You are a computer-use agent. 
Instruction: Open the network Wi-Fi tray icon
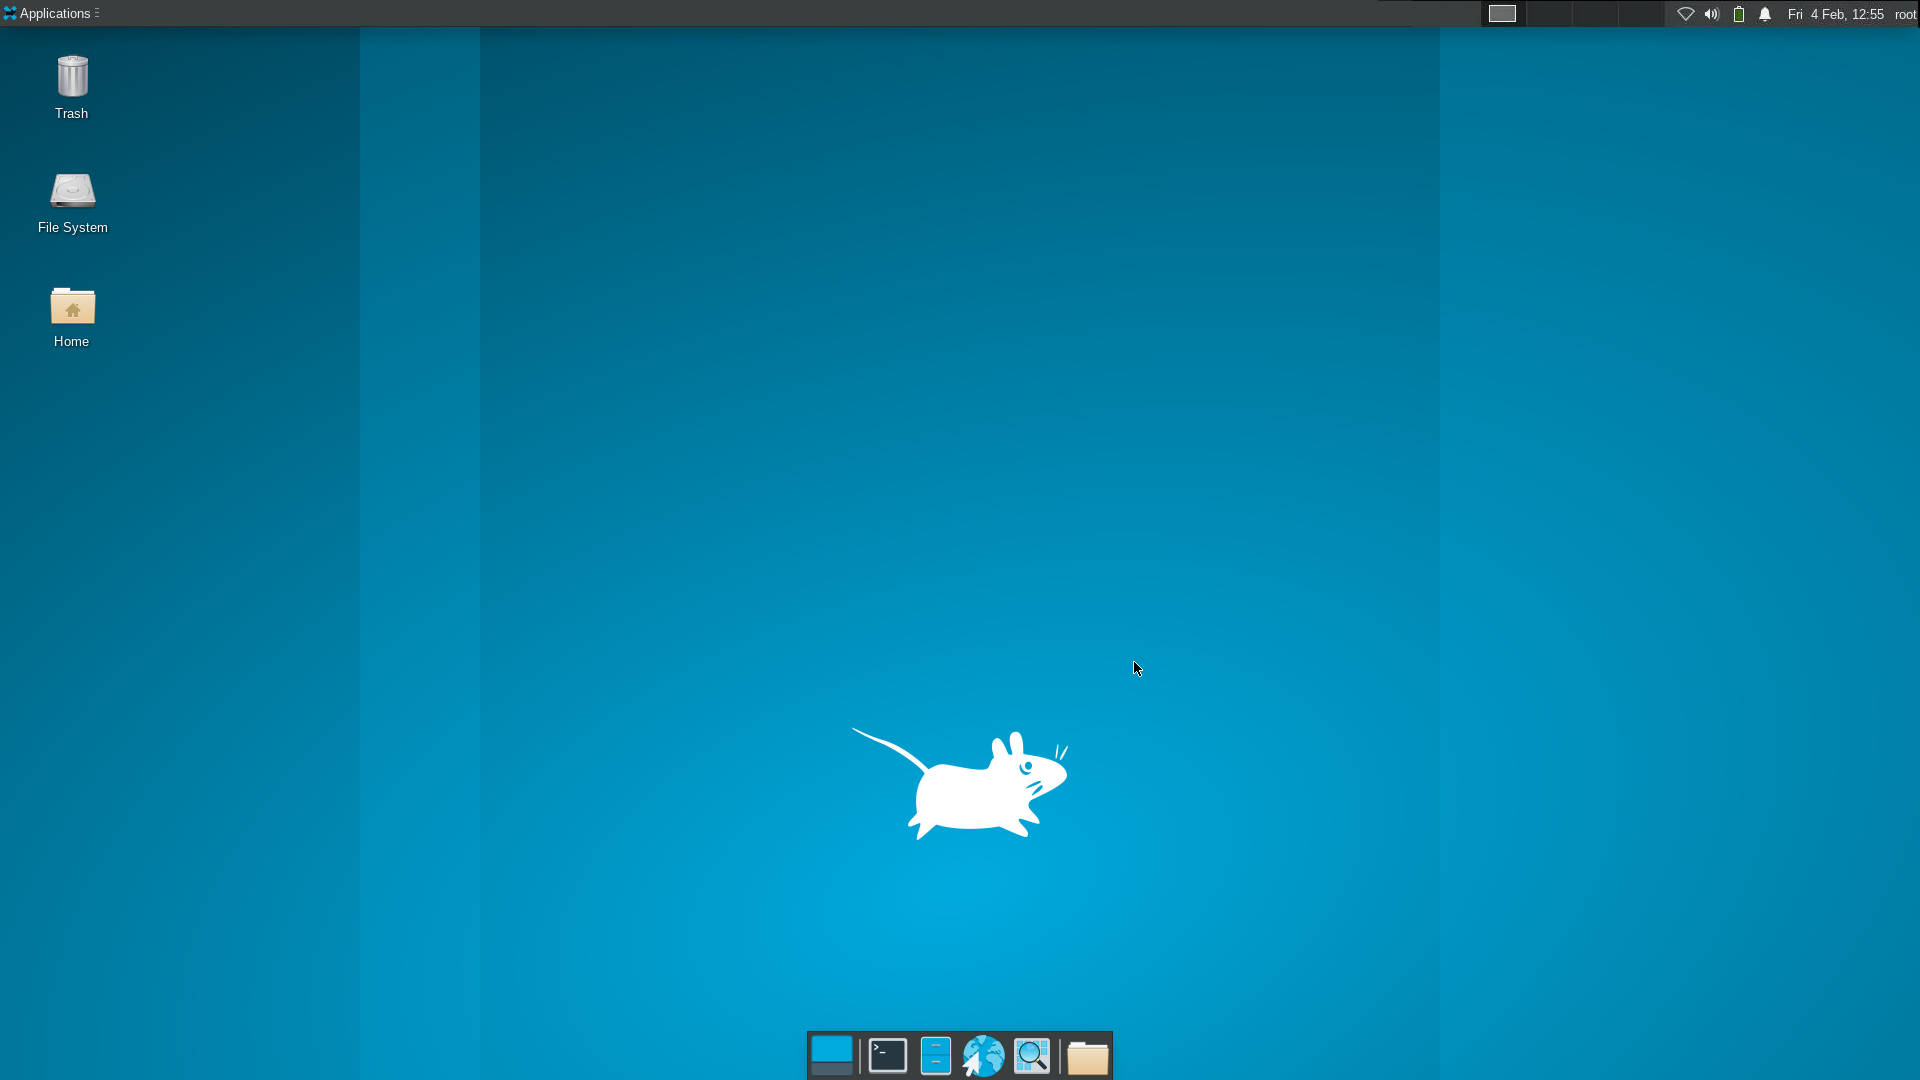pos(1686,14)
